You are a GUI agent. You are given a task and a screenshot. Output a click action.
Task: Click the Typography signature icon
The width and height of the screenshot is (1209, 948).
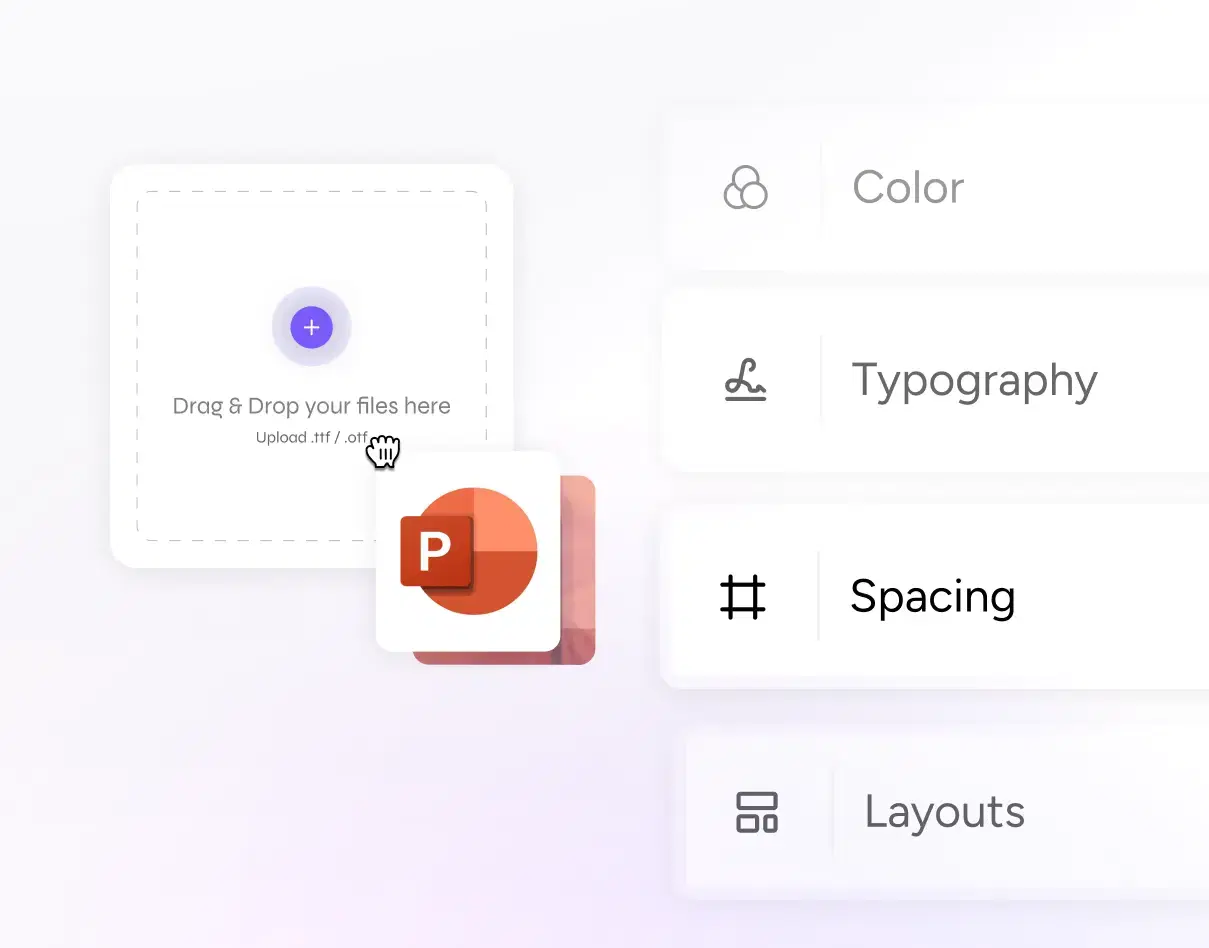[745, 380]
